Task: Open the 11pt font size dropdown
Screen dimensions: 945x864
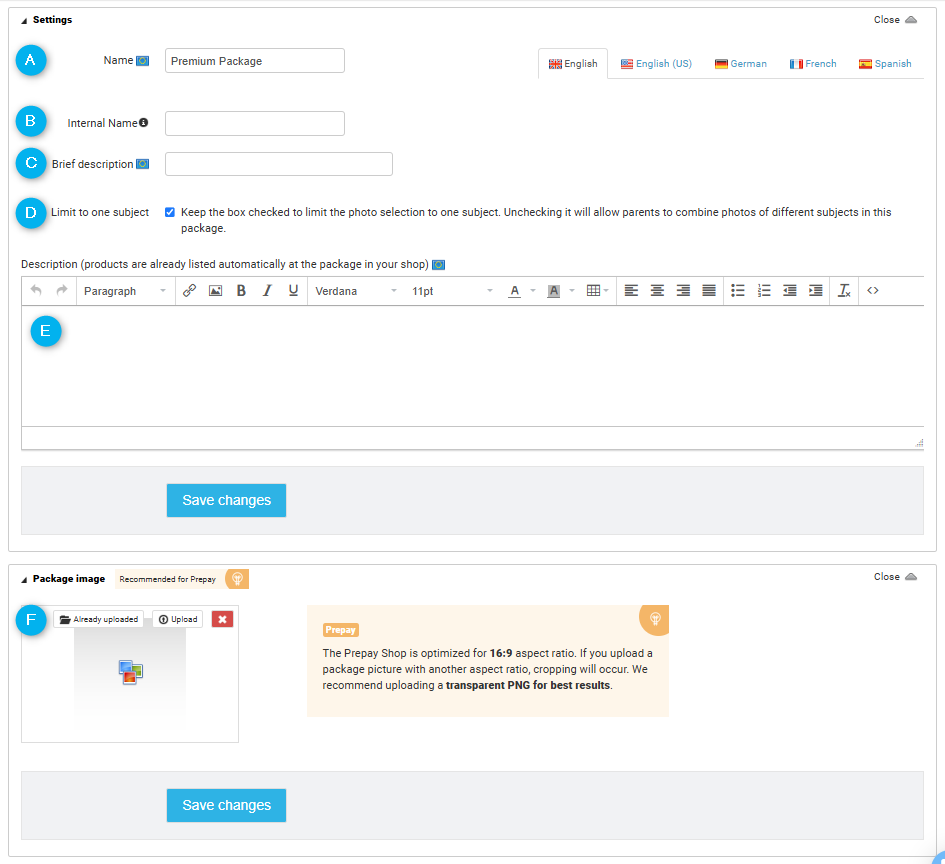Action: click(x=452, y=291)
